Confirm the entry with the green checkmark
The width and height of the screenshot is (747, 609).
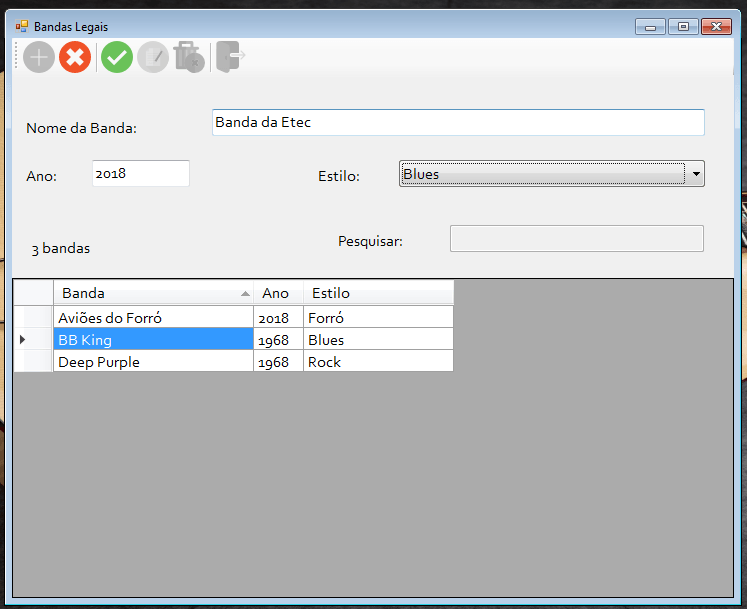[x=117, y=57]
